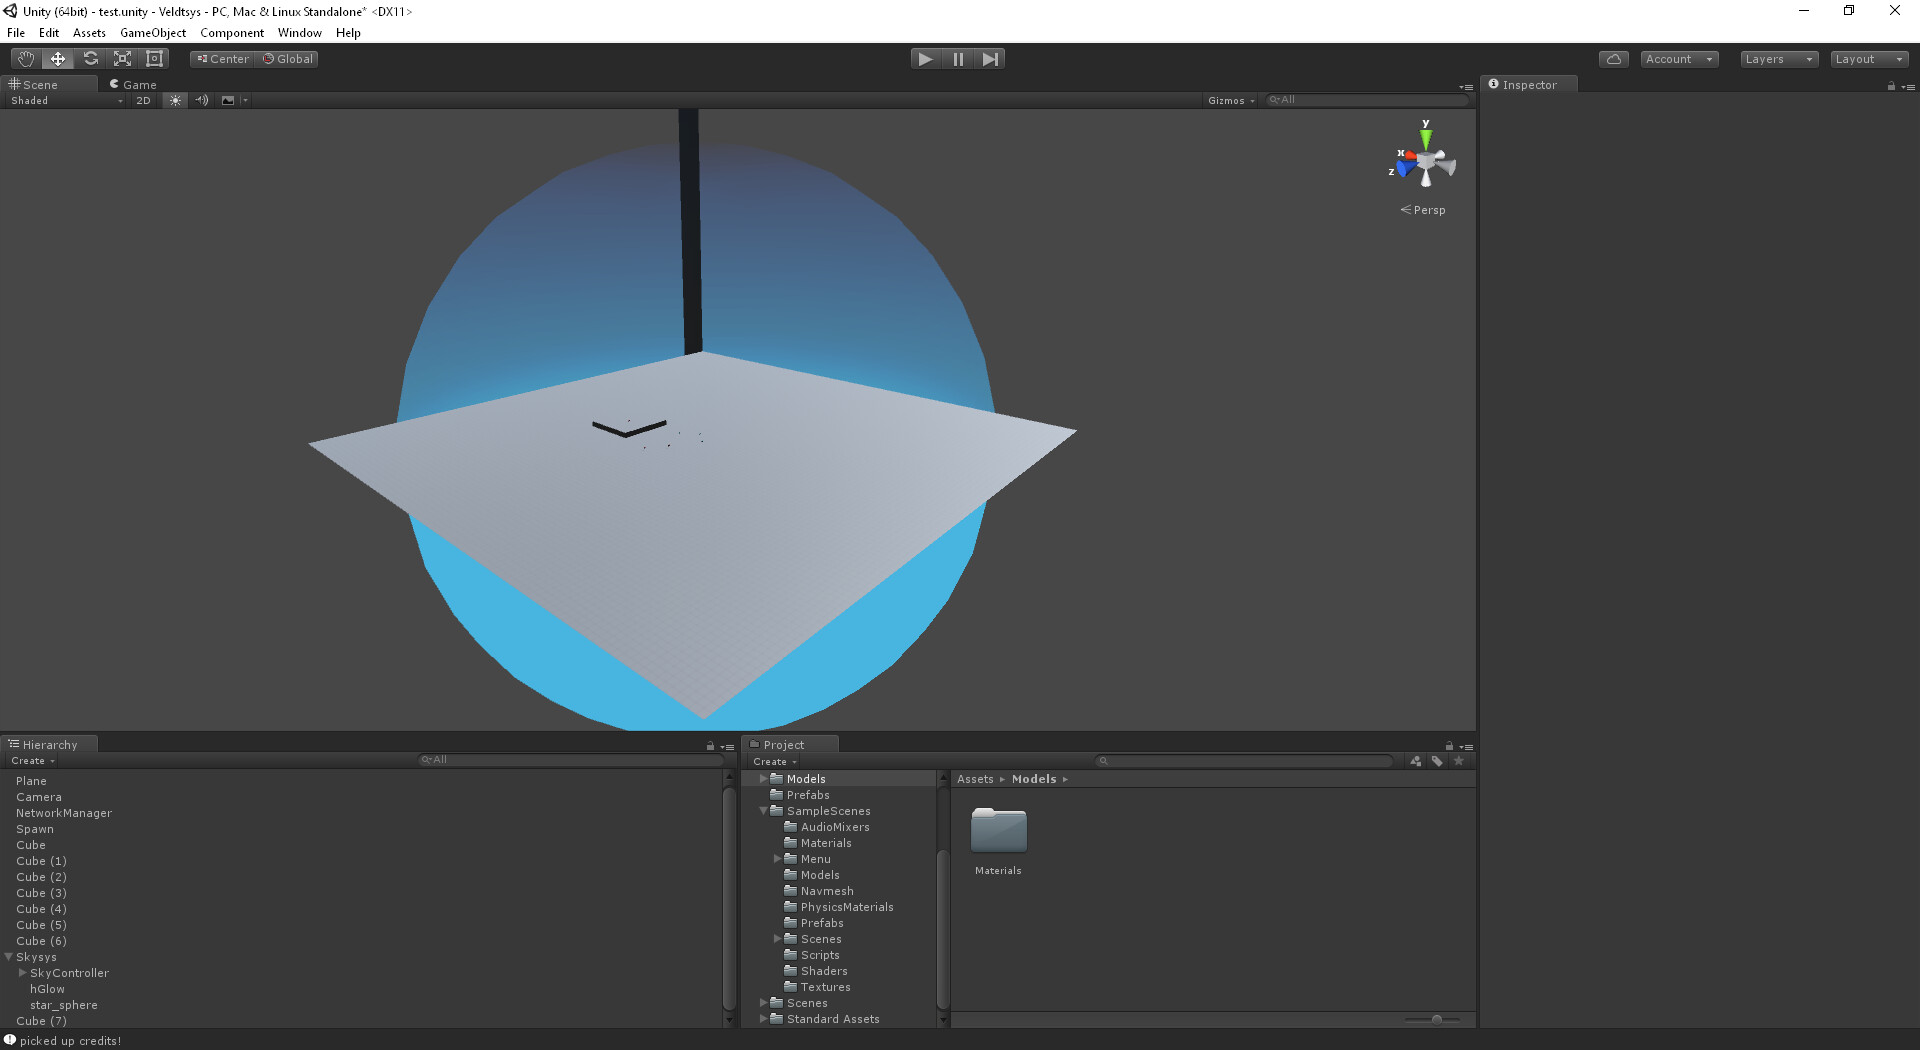Select the Rotate tool
This screenshot has height=1050, width=1920.
tap(90, 58)
